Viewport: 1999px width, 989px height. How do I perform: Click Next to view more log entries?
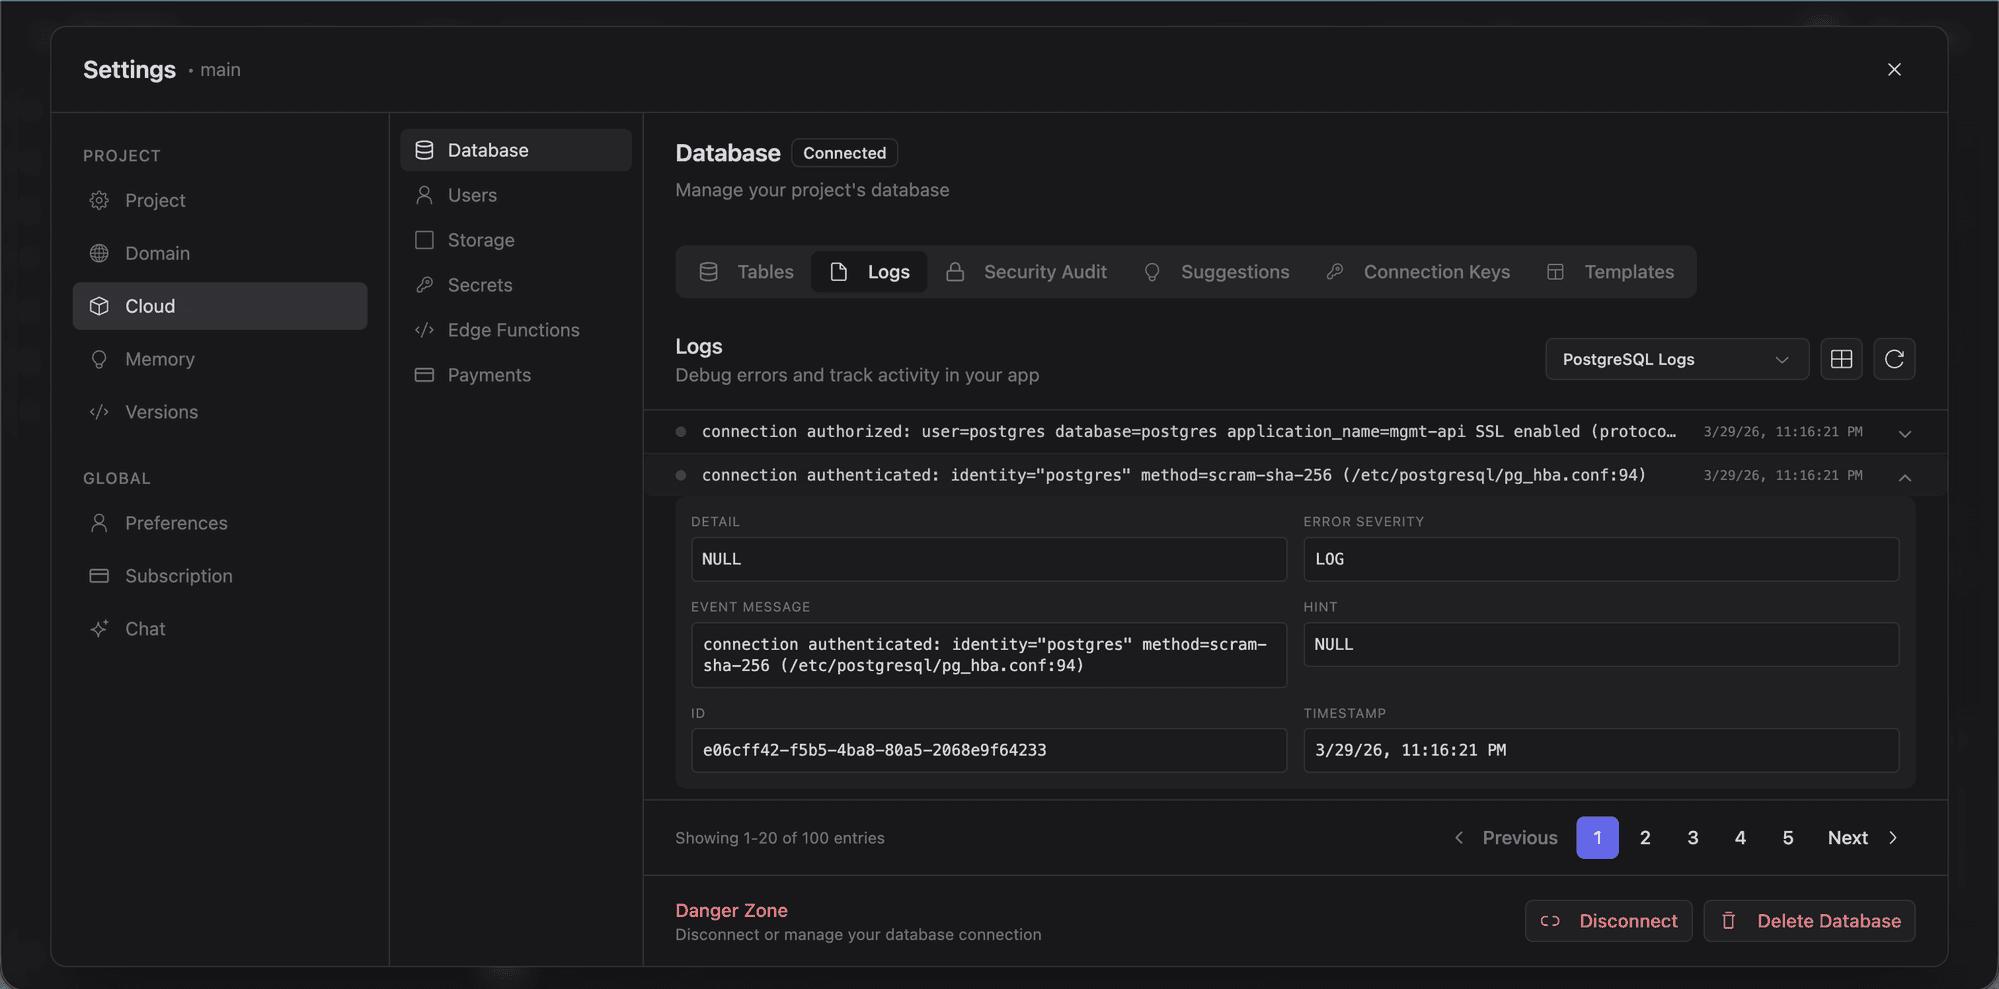(x=1846, y=837)
